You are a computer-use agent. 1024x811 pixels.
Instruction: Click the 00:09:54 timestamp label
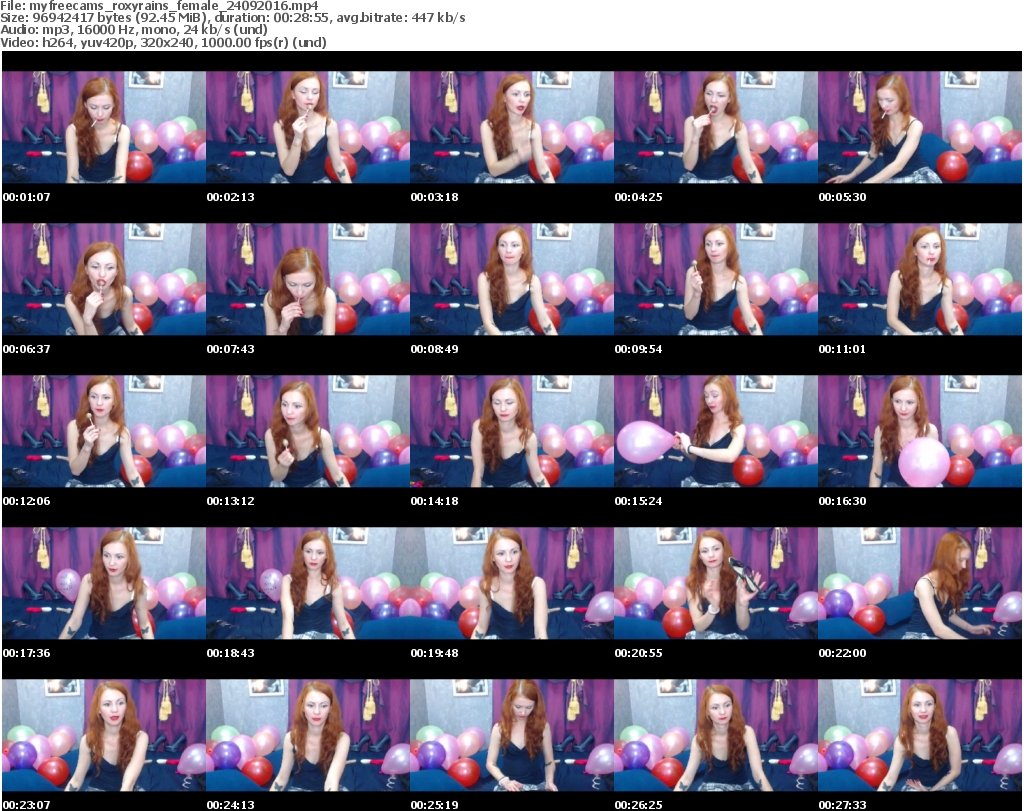click(x=638, y=349)
